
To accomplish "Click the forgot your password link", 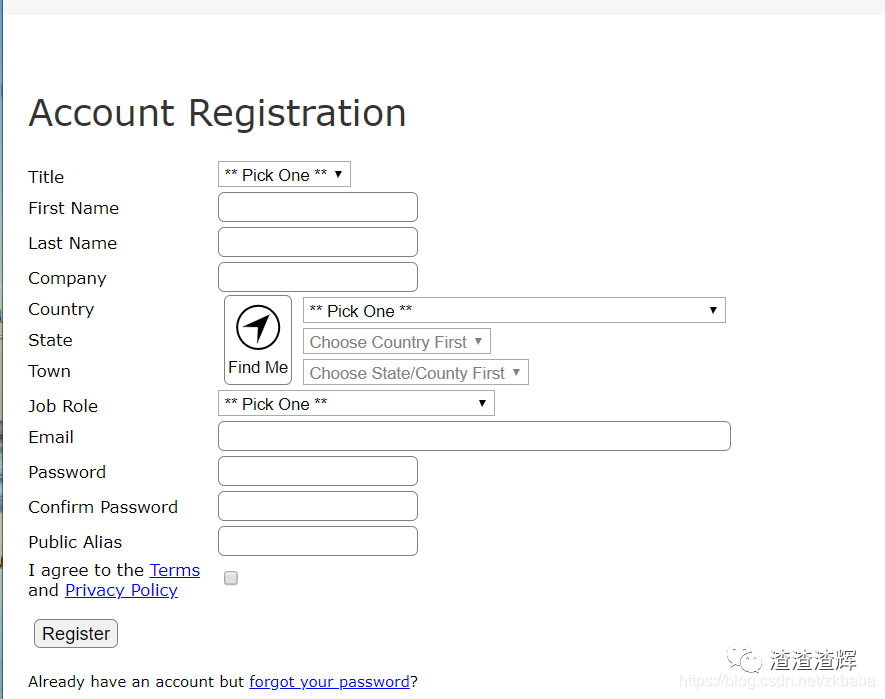I will click(x=329, y=682).
